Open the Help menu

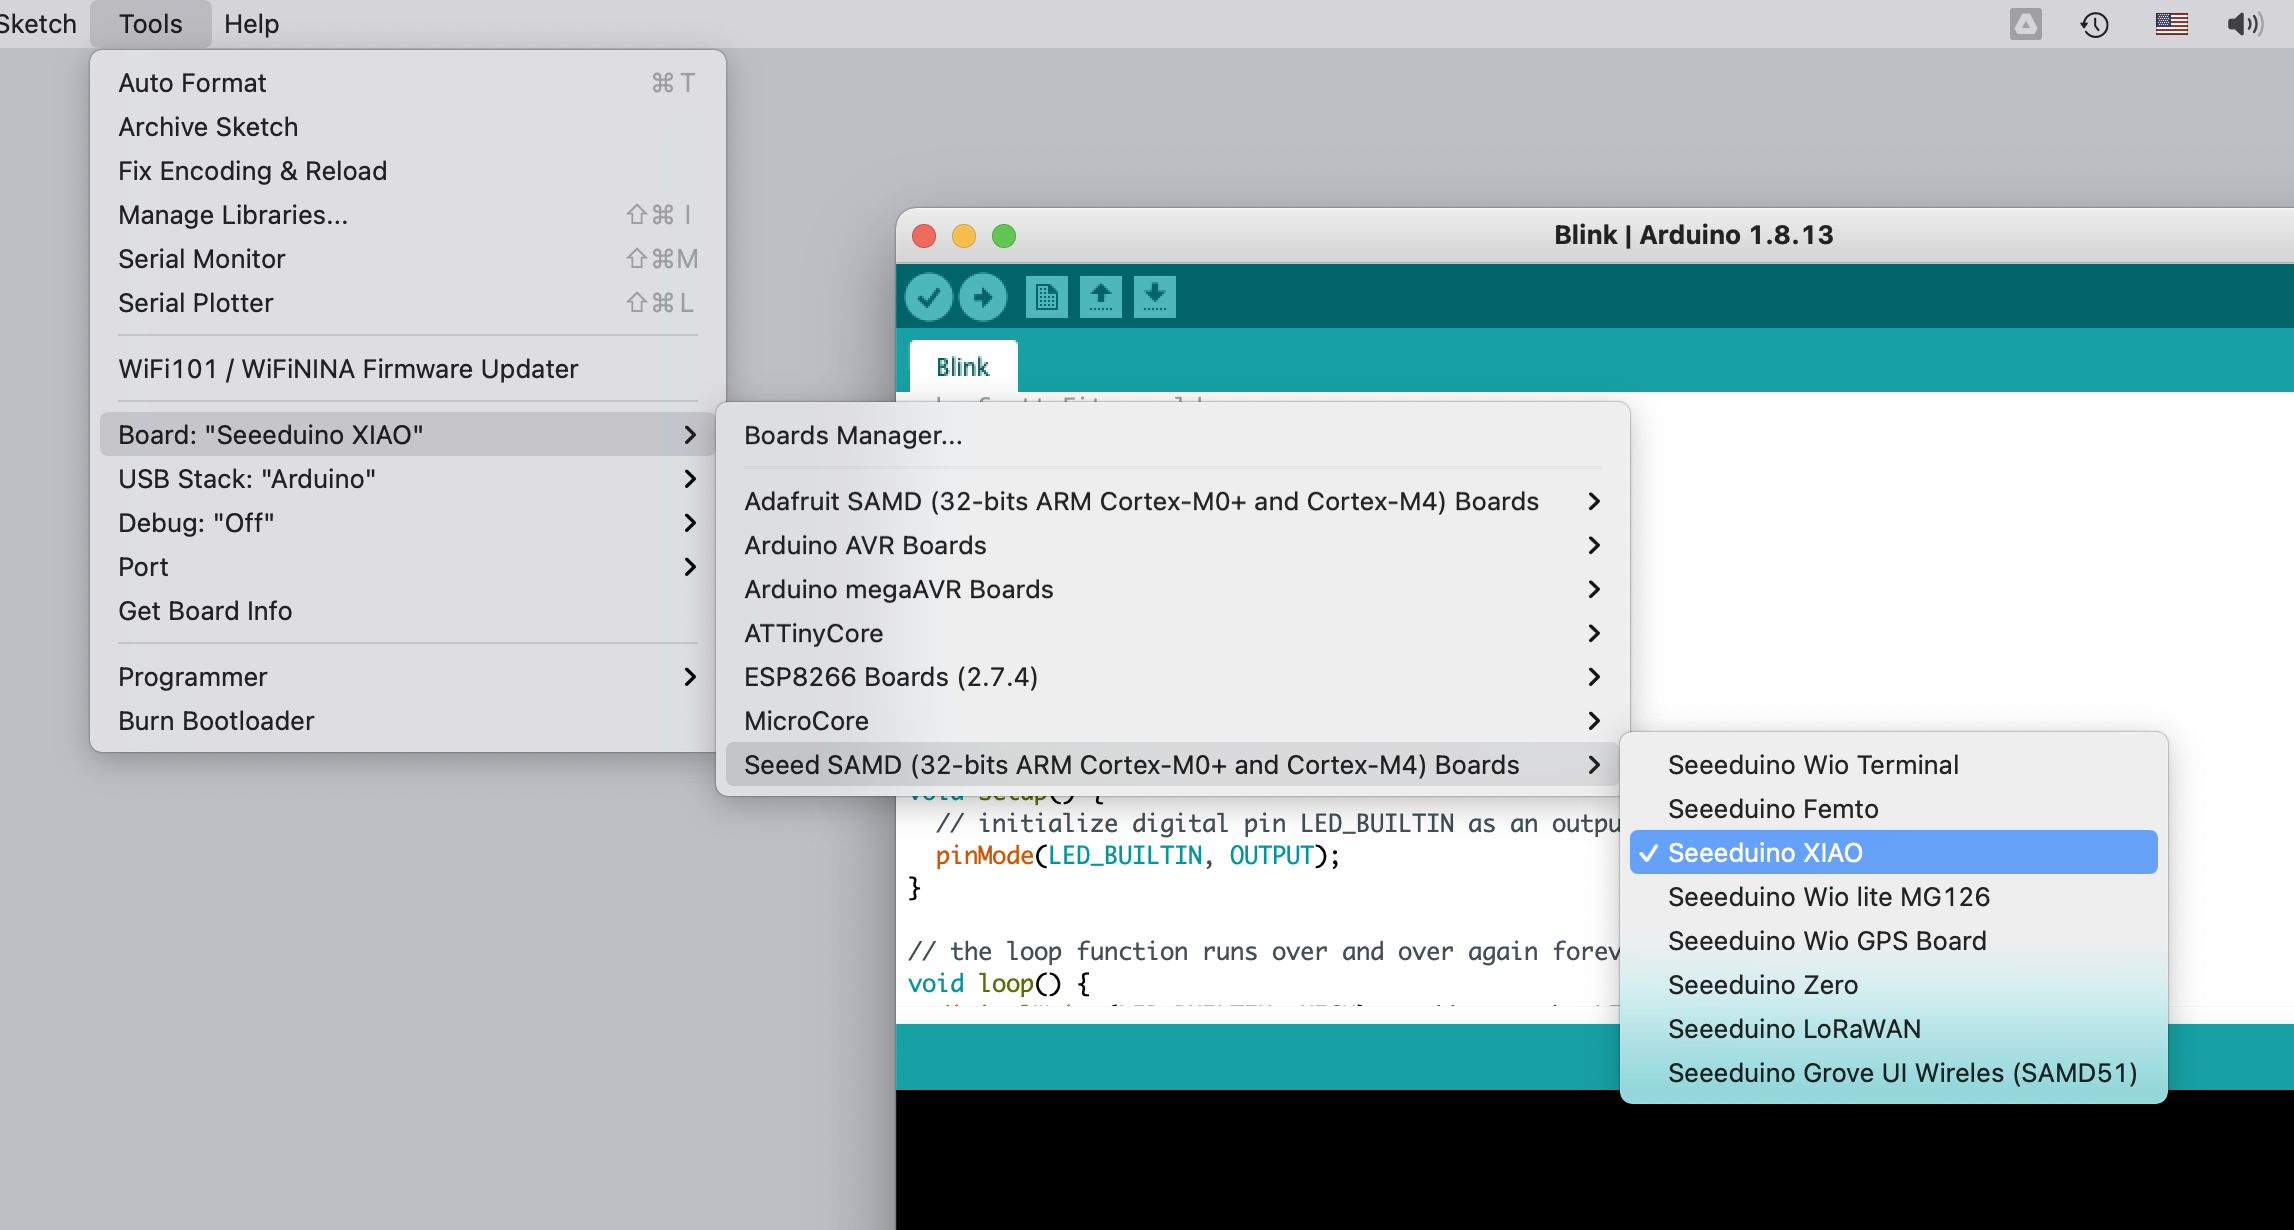pos(251,24)
